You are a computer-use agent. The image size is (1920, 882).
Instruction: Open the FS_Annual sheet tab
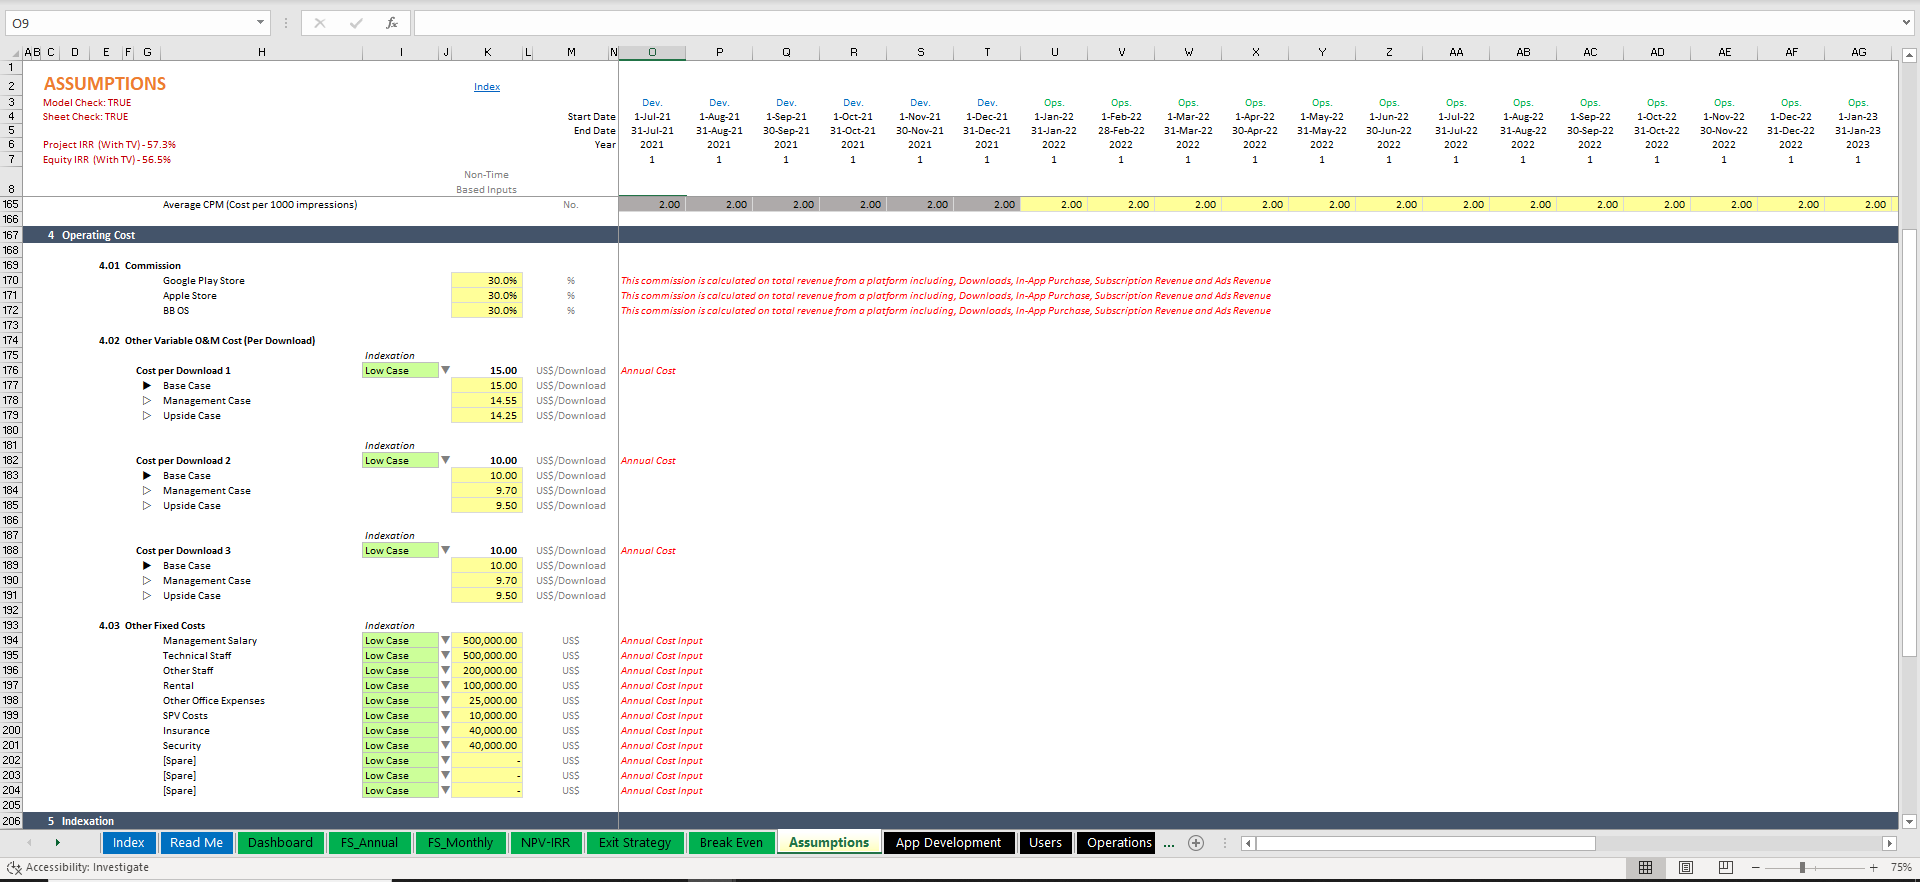point(369,843)
